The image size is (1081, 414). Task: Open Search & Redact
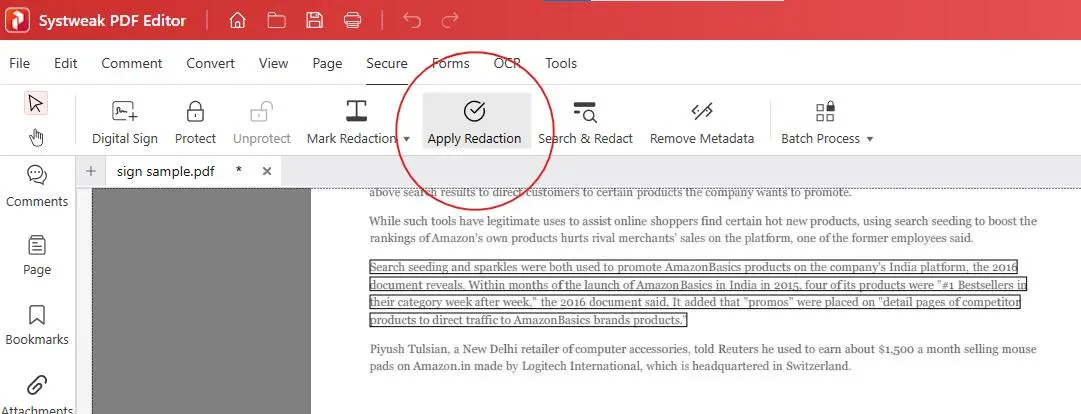[585, 122]
